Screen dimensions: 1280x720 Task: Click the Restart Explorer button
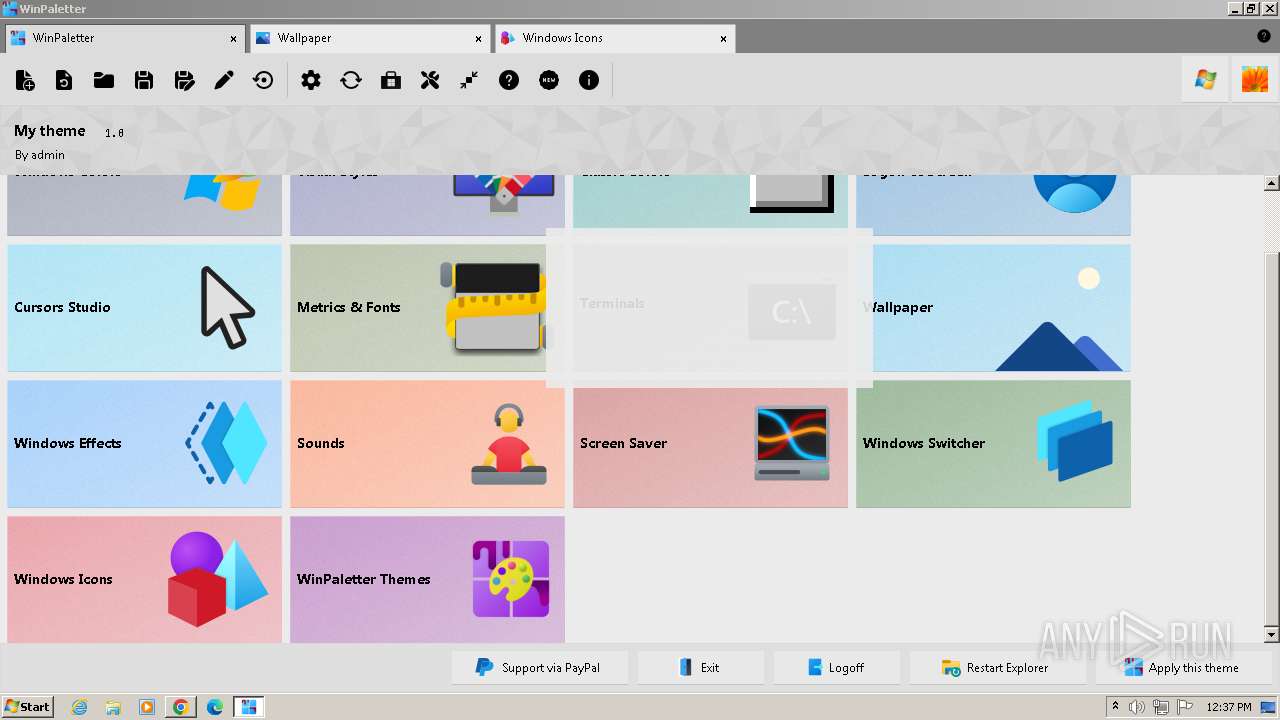tap(997, 668)
